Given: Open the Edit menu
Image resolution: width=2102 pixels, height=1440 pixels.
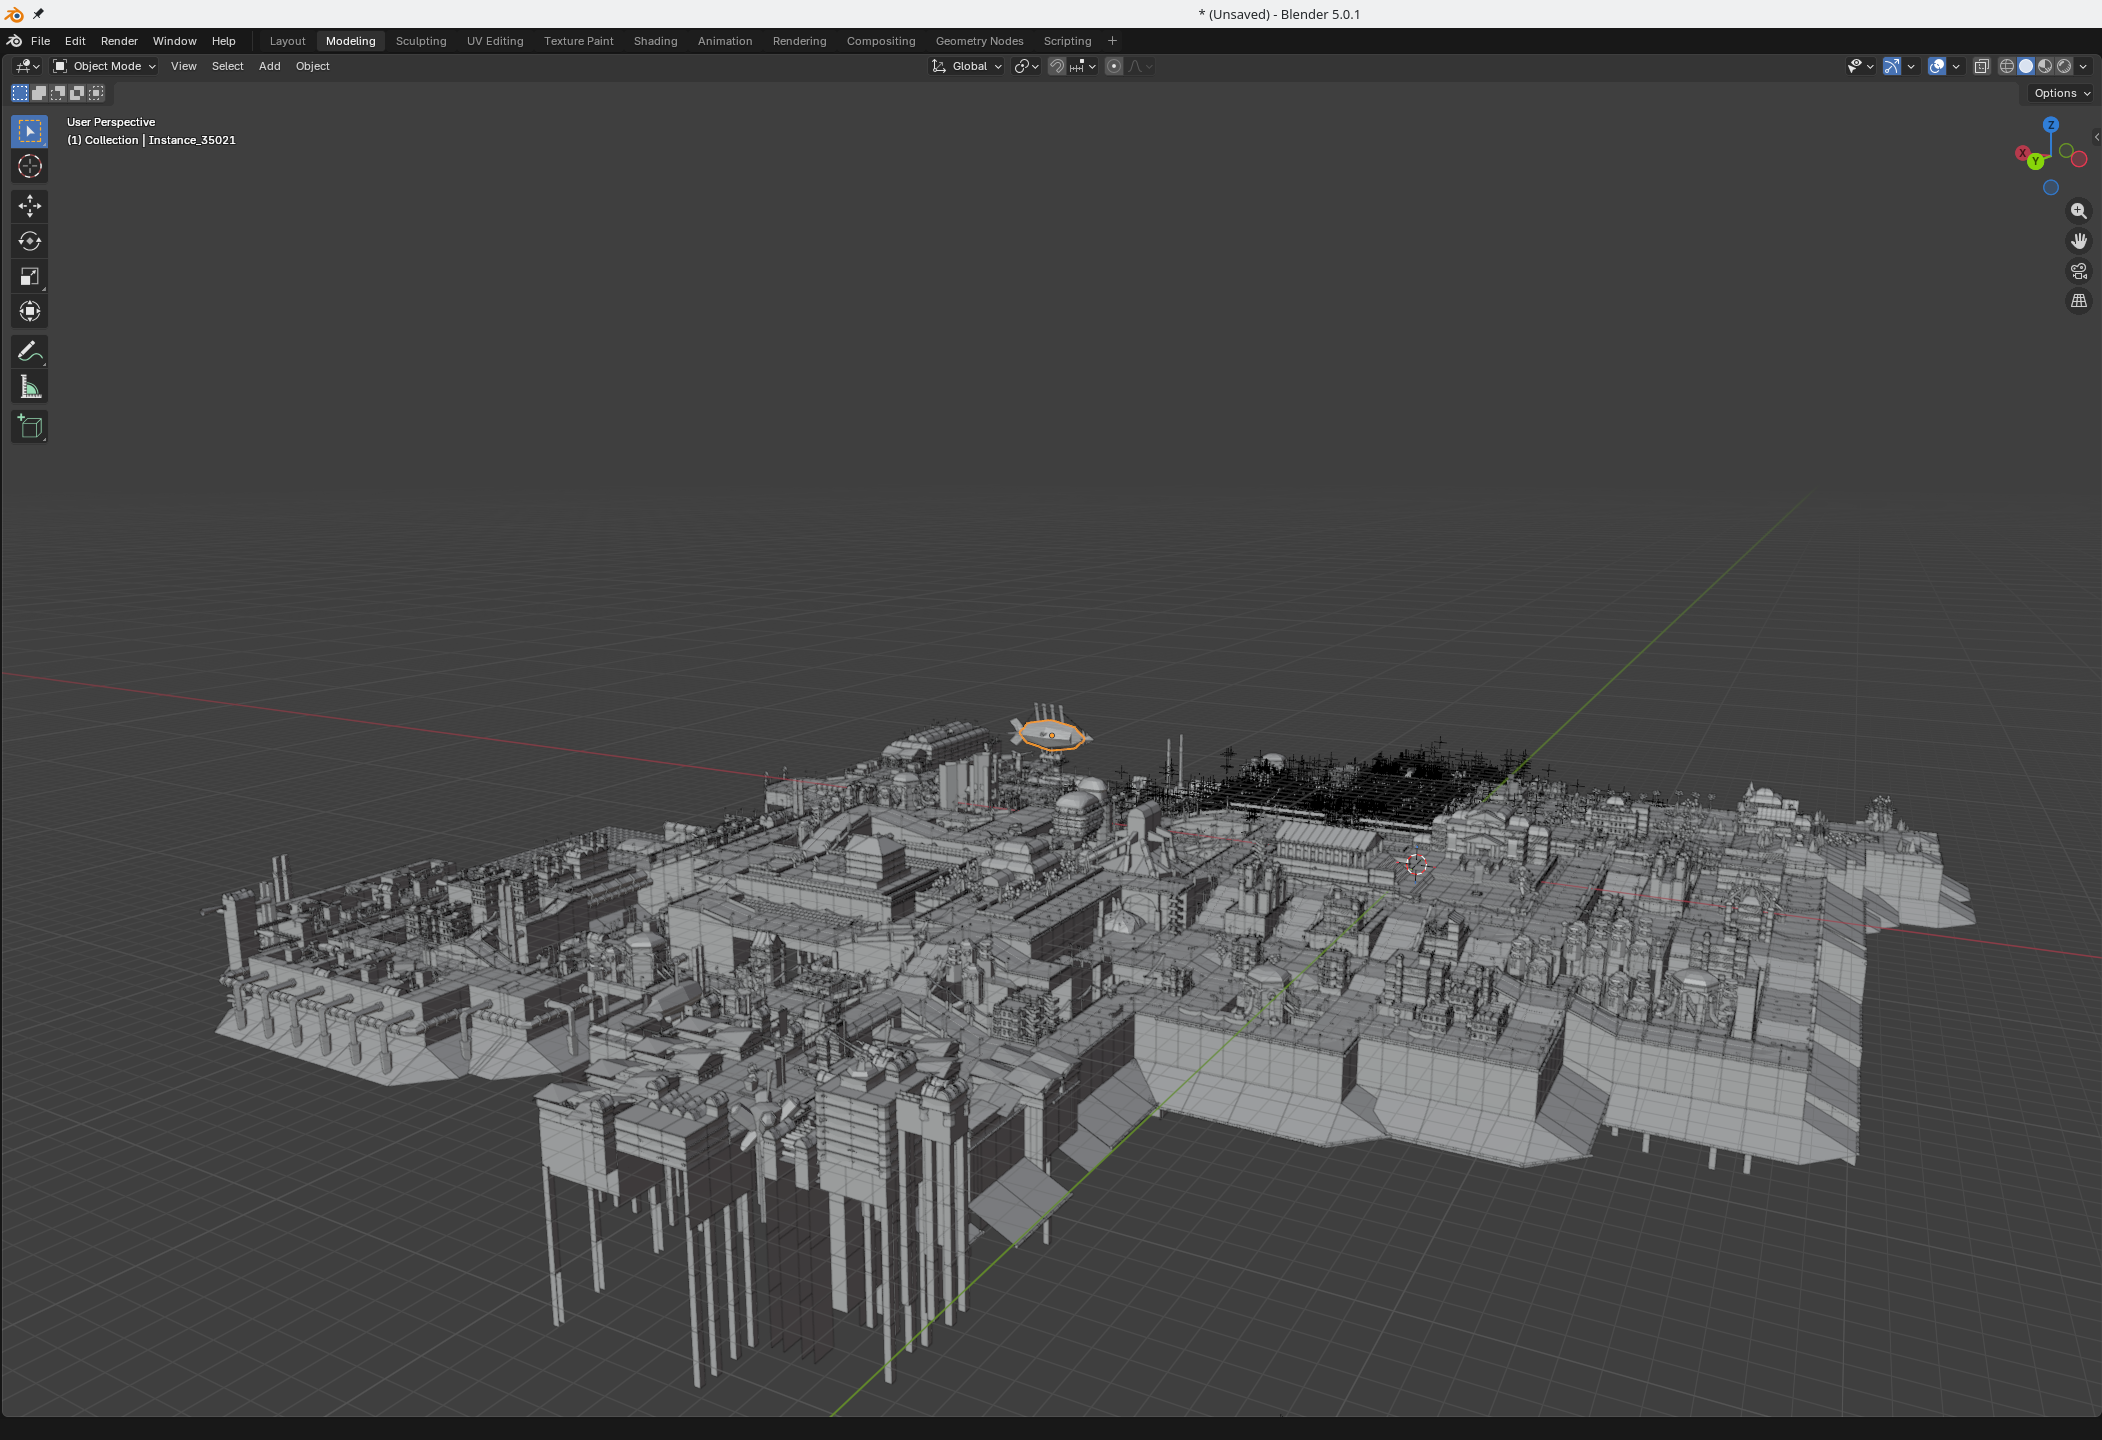Looking at the screenshot, I should (x=75, y=41).
